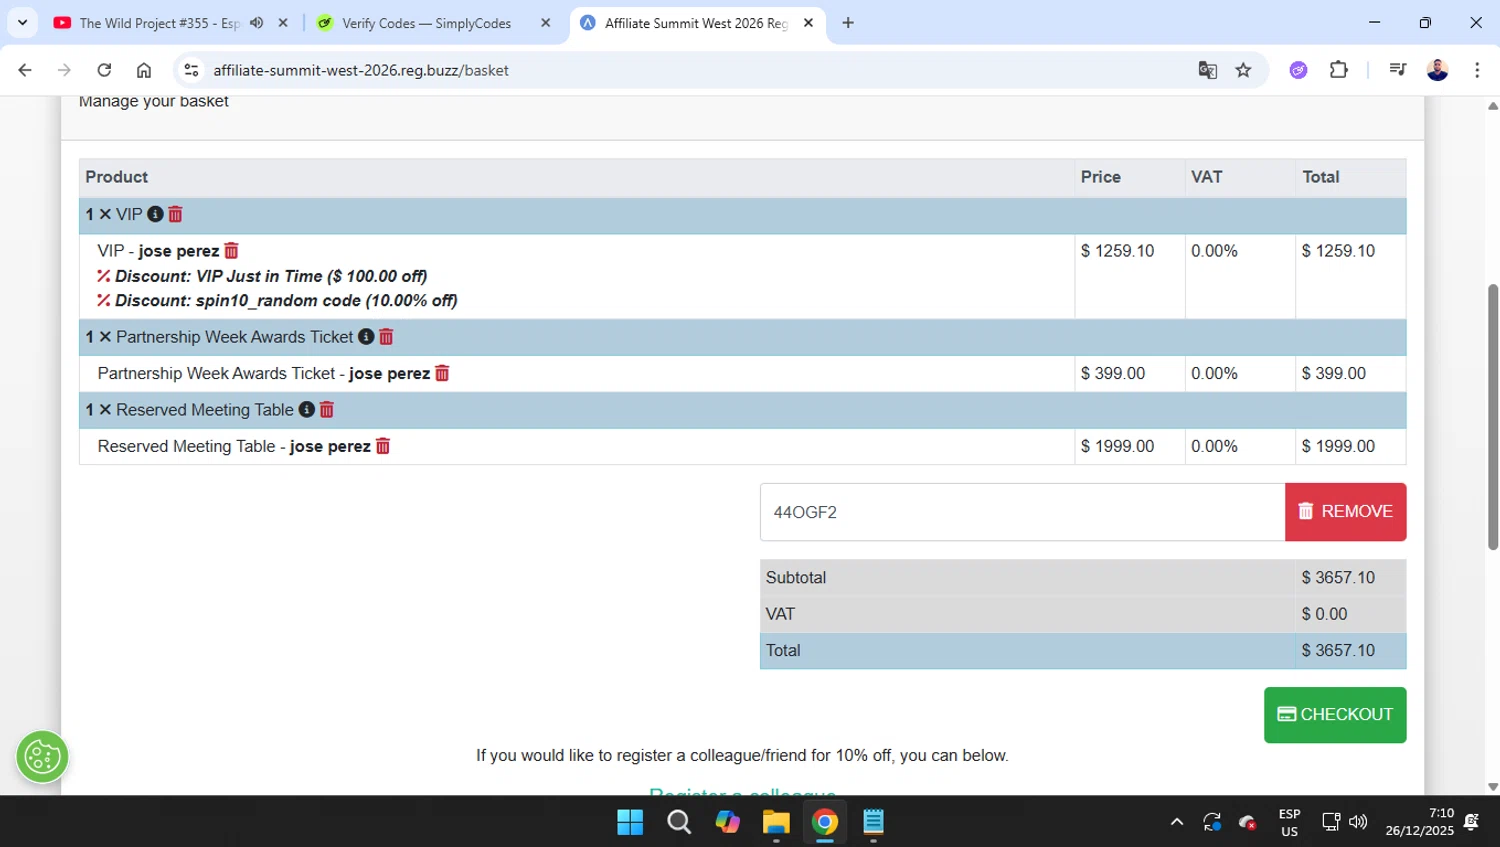Open Windows taskbar search
This screenshot has height=847, width=1500.
[x=679, y=822]
